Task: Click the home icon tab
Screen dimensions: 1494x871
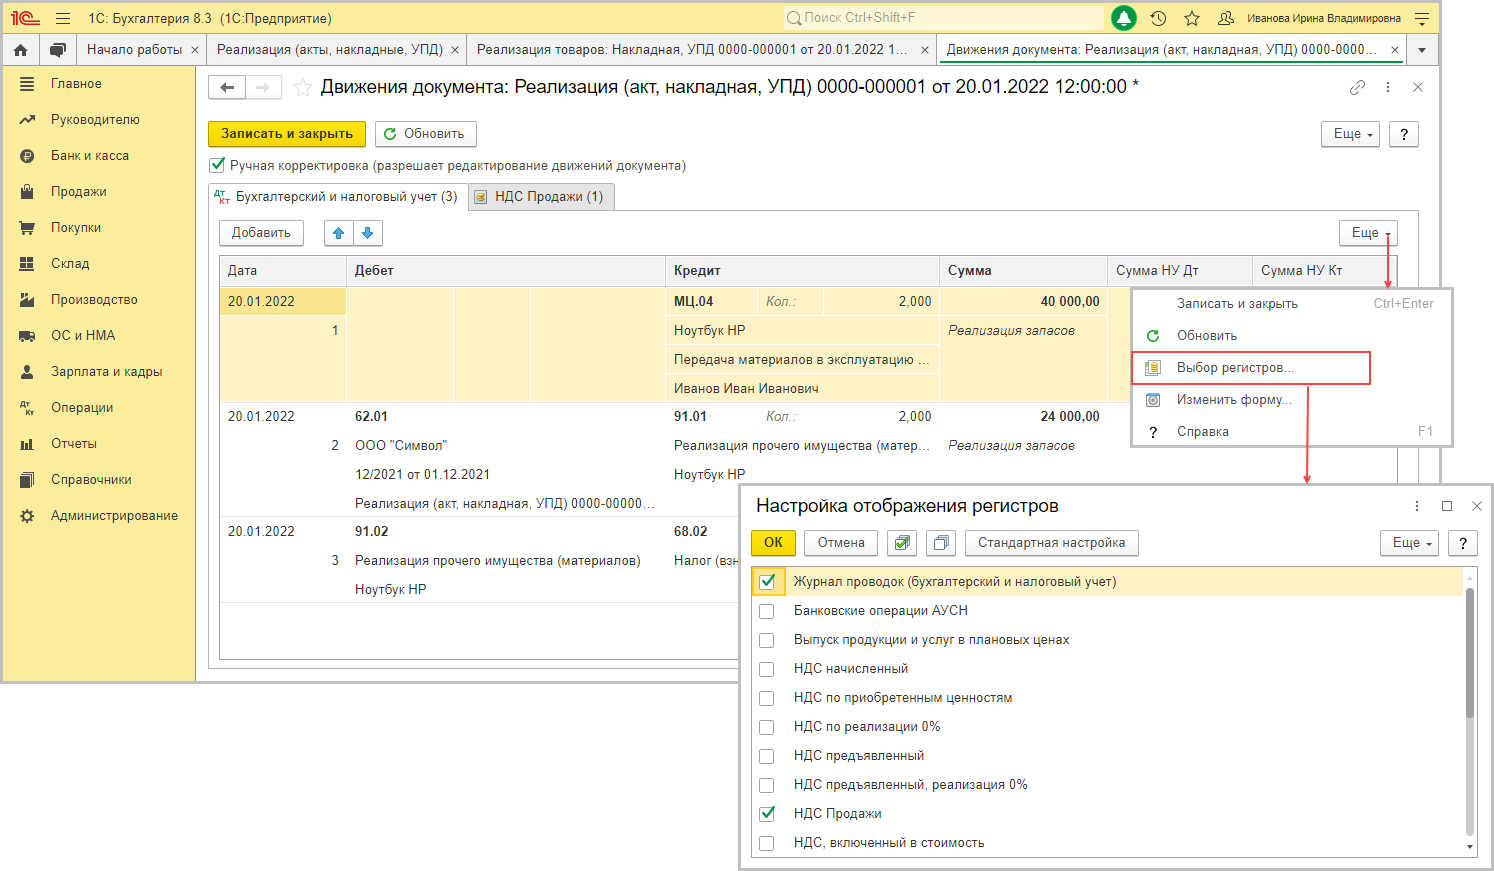Action: tap(20, 50)
